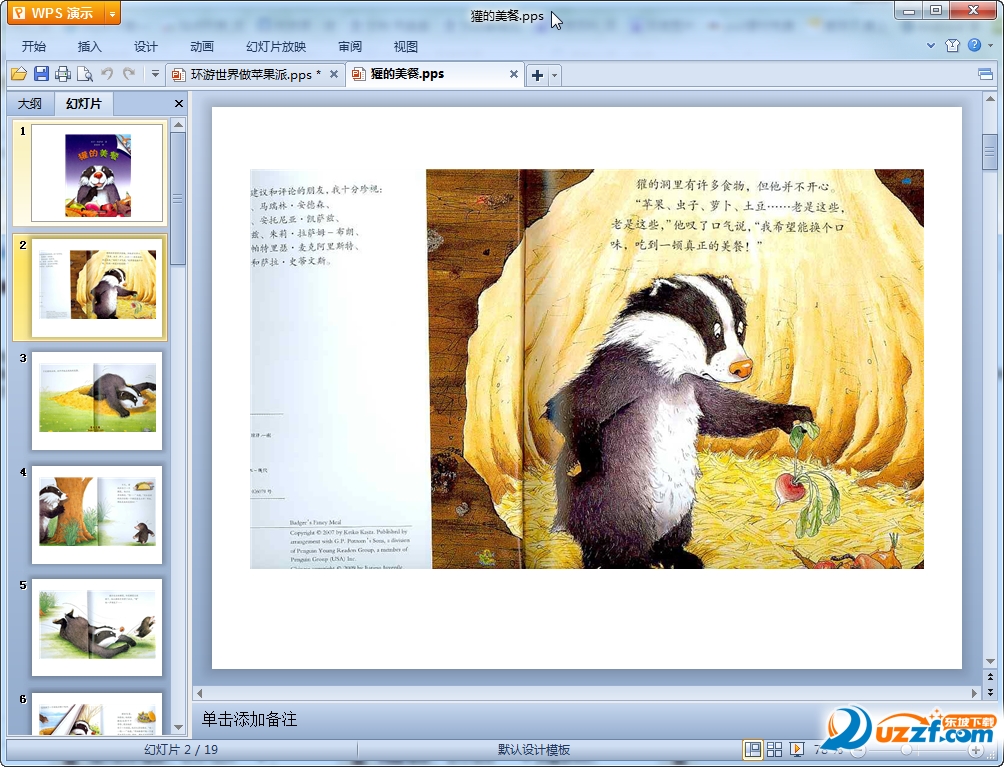Viewport: 1004px width, 767px height.
Task: Redo the last action
Action: (129, 74)
